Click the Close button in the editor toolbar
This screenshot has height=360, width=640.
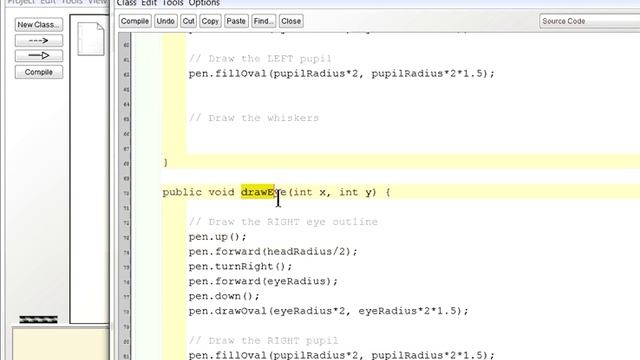(x=291, y=21)
